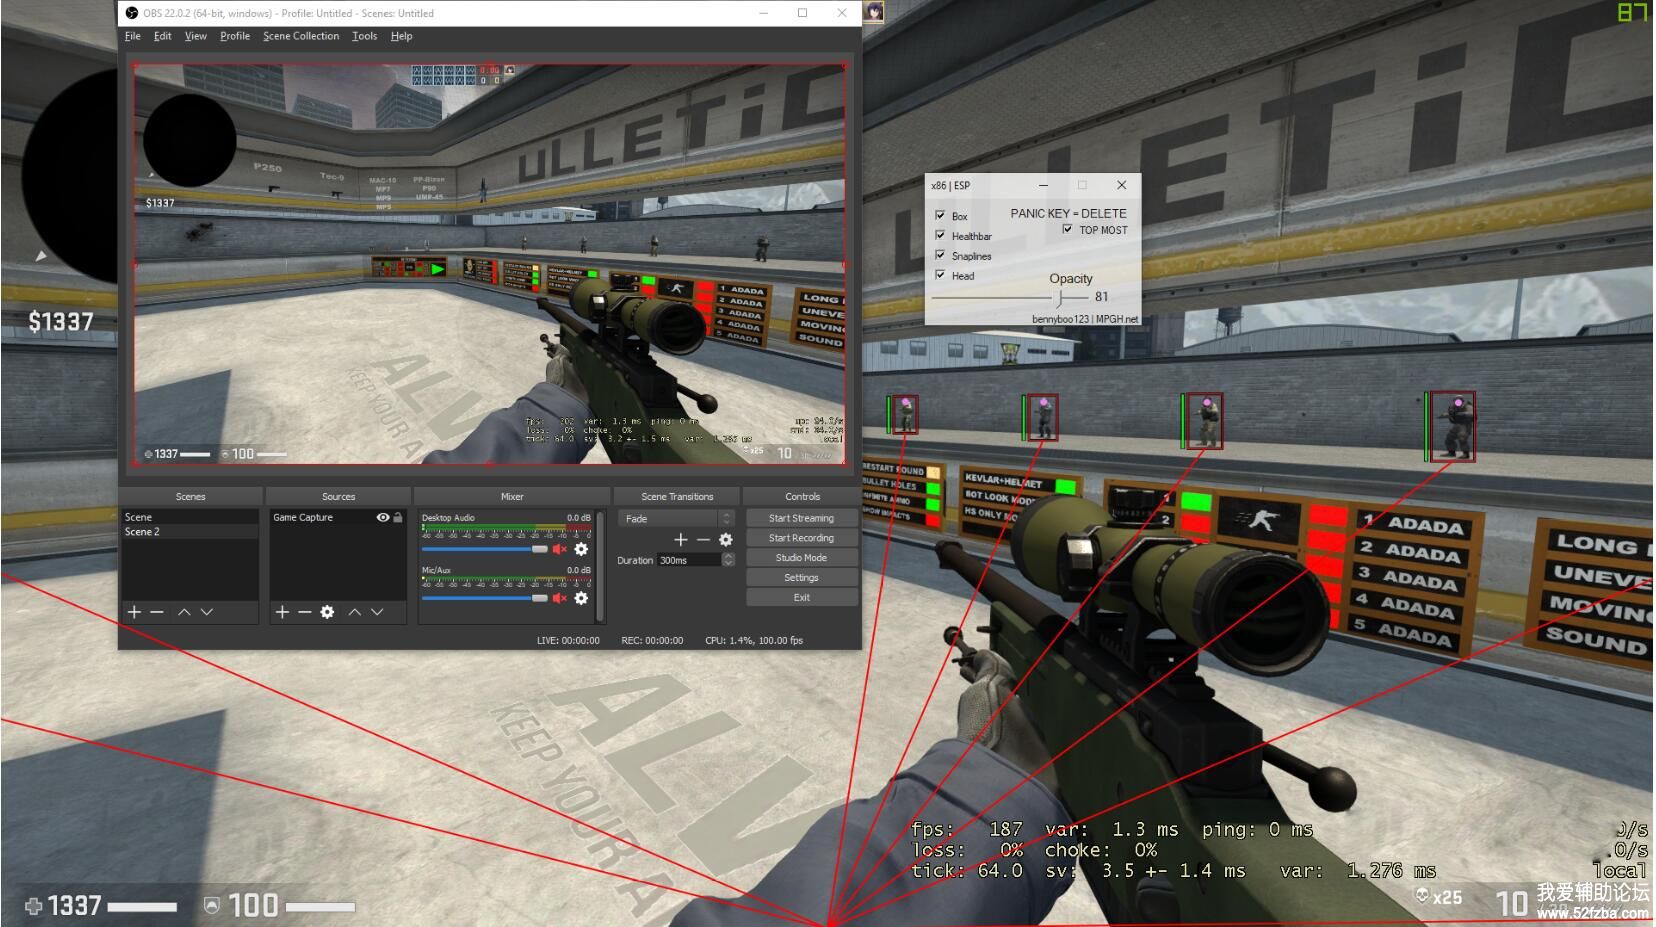1656x927 pixels.
Task: Click bennyboo123 | MPGH.net credit text
Action: pyautogui.click(x=1085, y=319)
